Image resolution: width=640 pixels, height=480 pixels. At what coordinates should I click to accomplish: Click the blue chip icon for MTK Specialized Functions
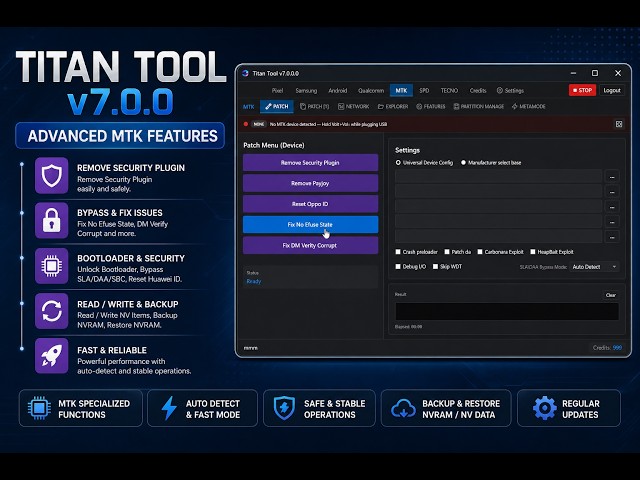click(39, 408)
